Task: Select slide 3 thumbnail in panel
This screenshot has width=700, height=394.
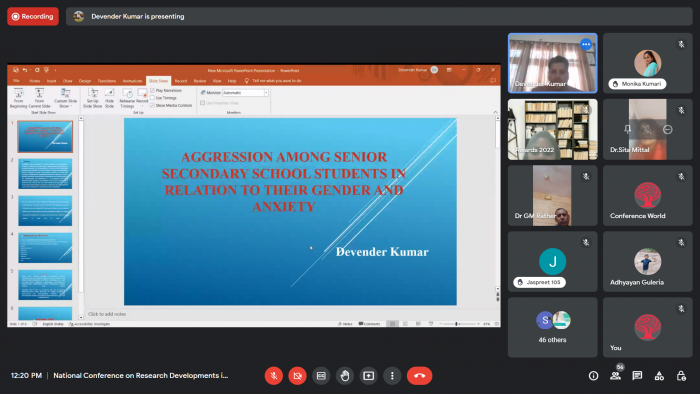Action: click(x=45, y=211)
